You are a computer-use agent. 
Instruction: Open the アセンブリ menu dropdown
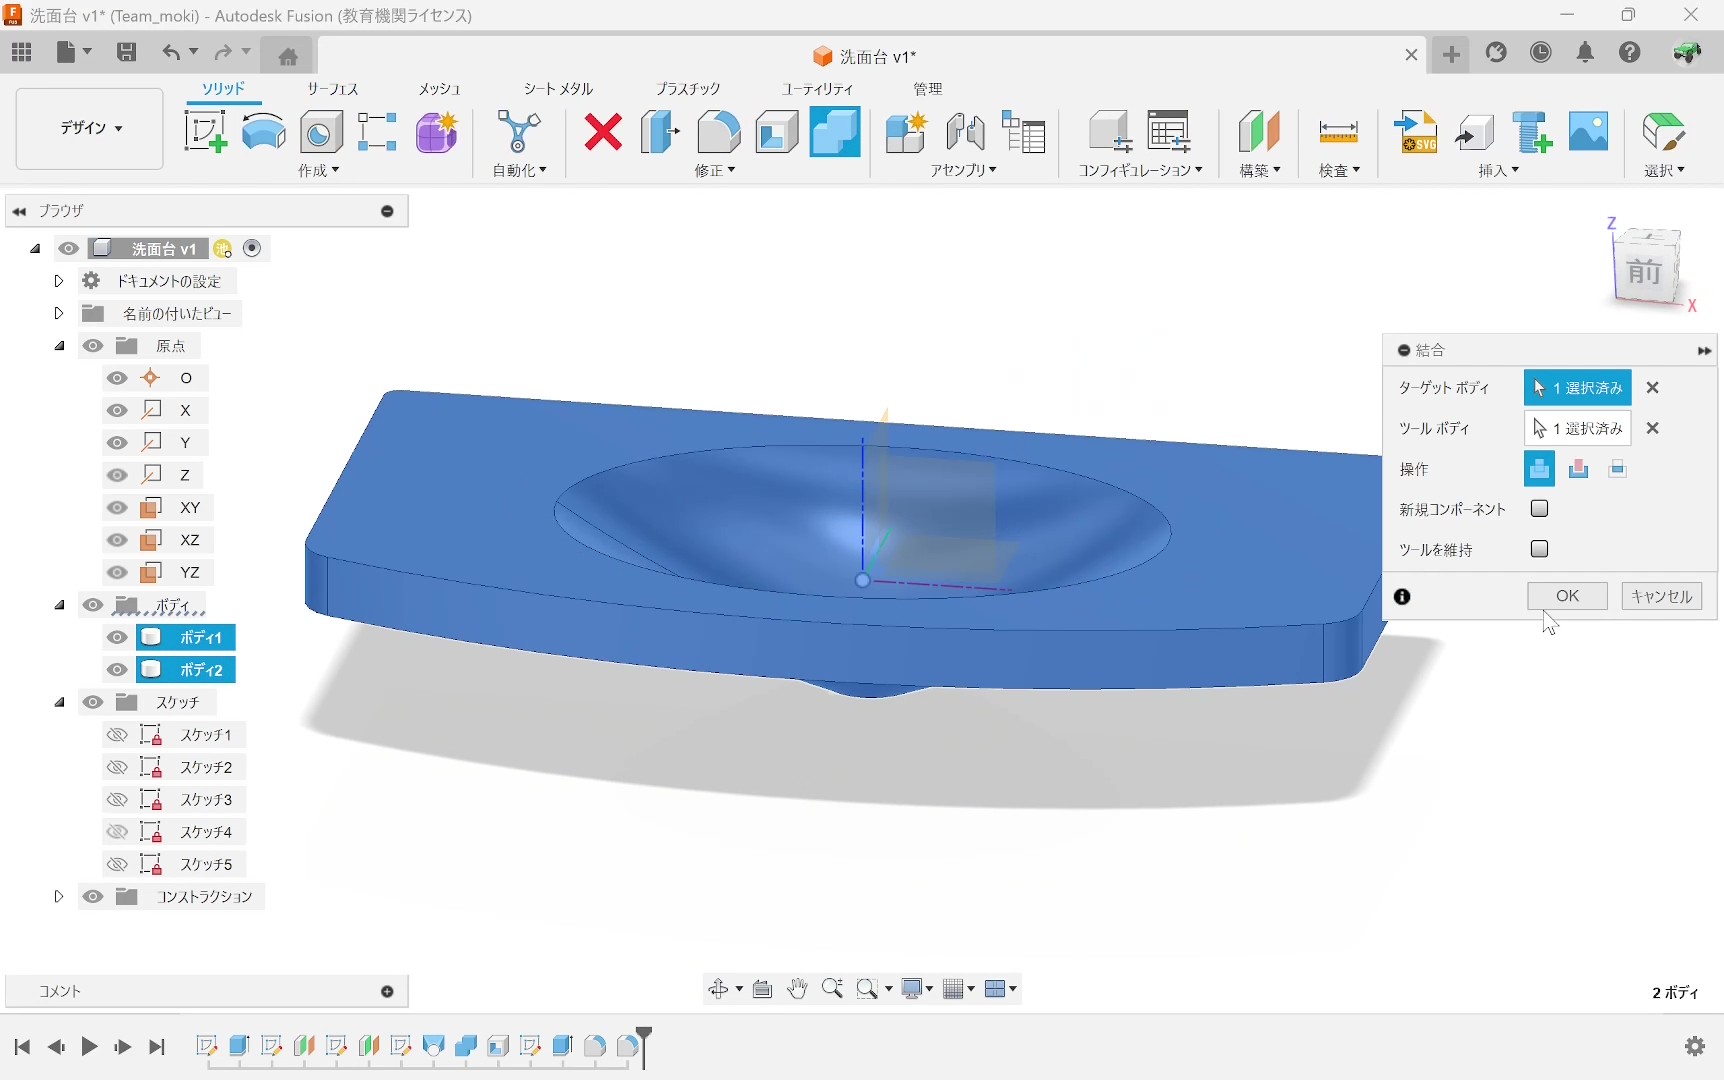[x=964, y=170]
